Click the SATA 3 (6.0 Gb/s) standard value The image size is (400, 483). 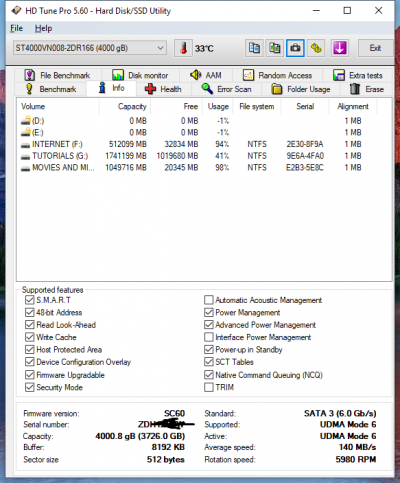tap(340, 413)
